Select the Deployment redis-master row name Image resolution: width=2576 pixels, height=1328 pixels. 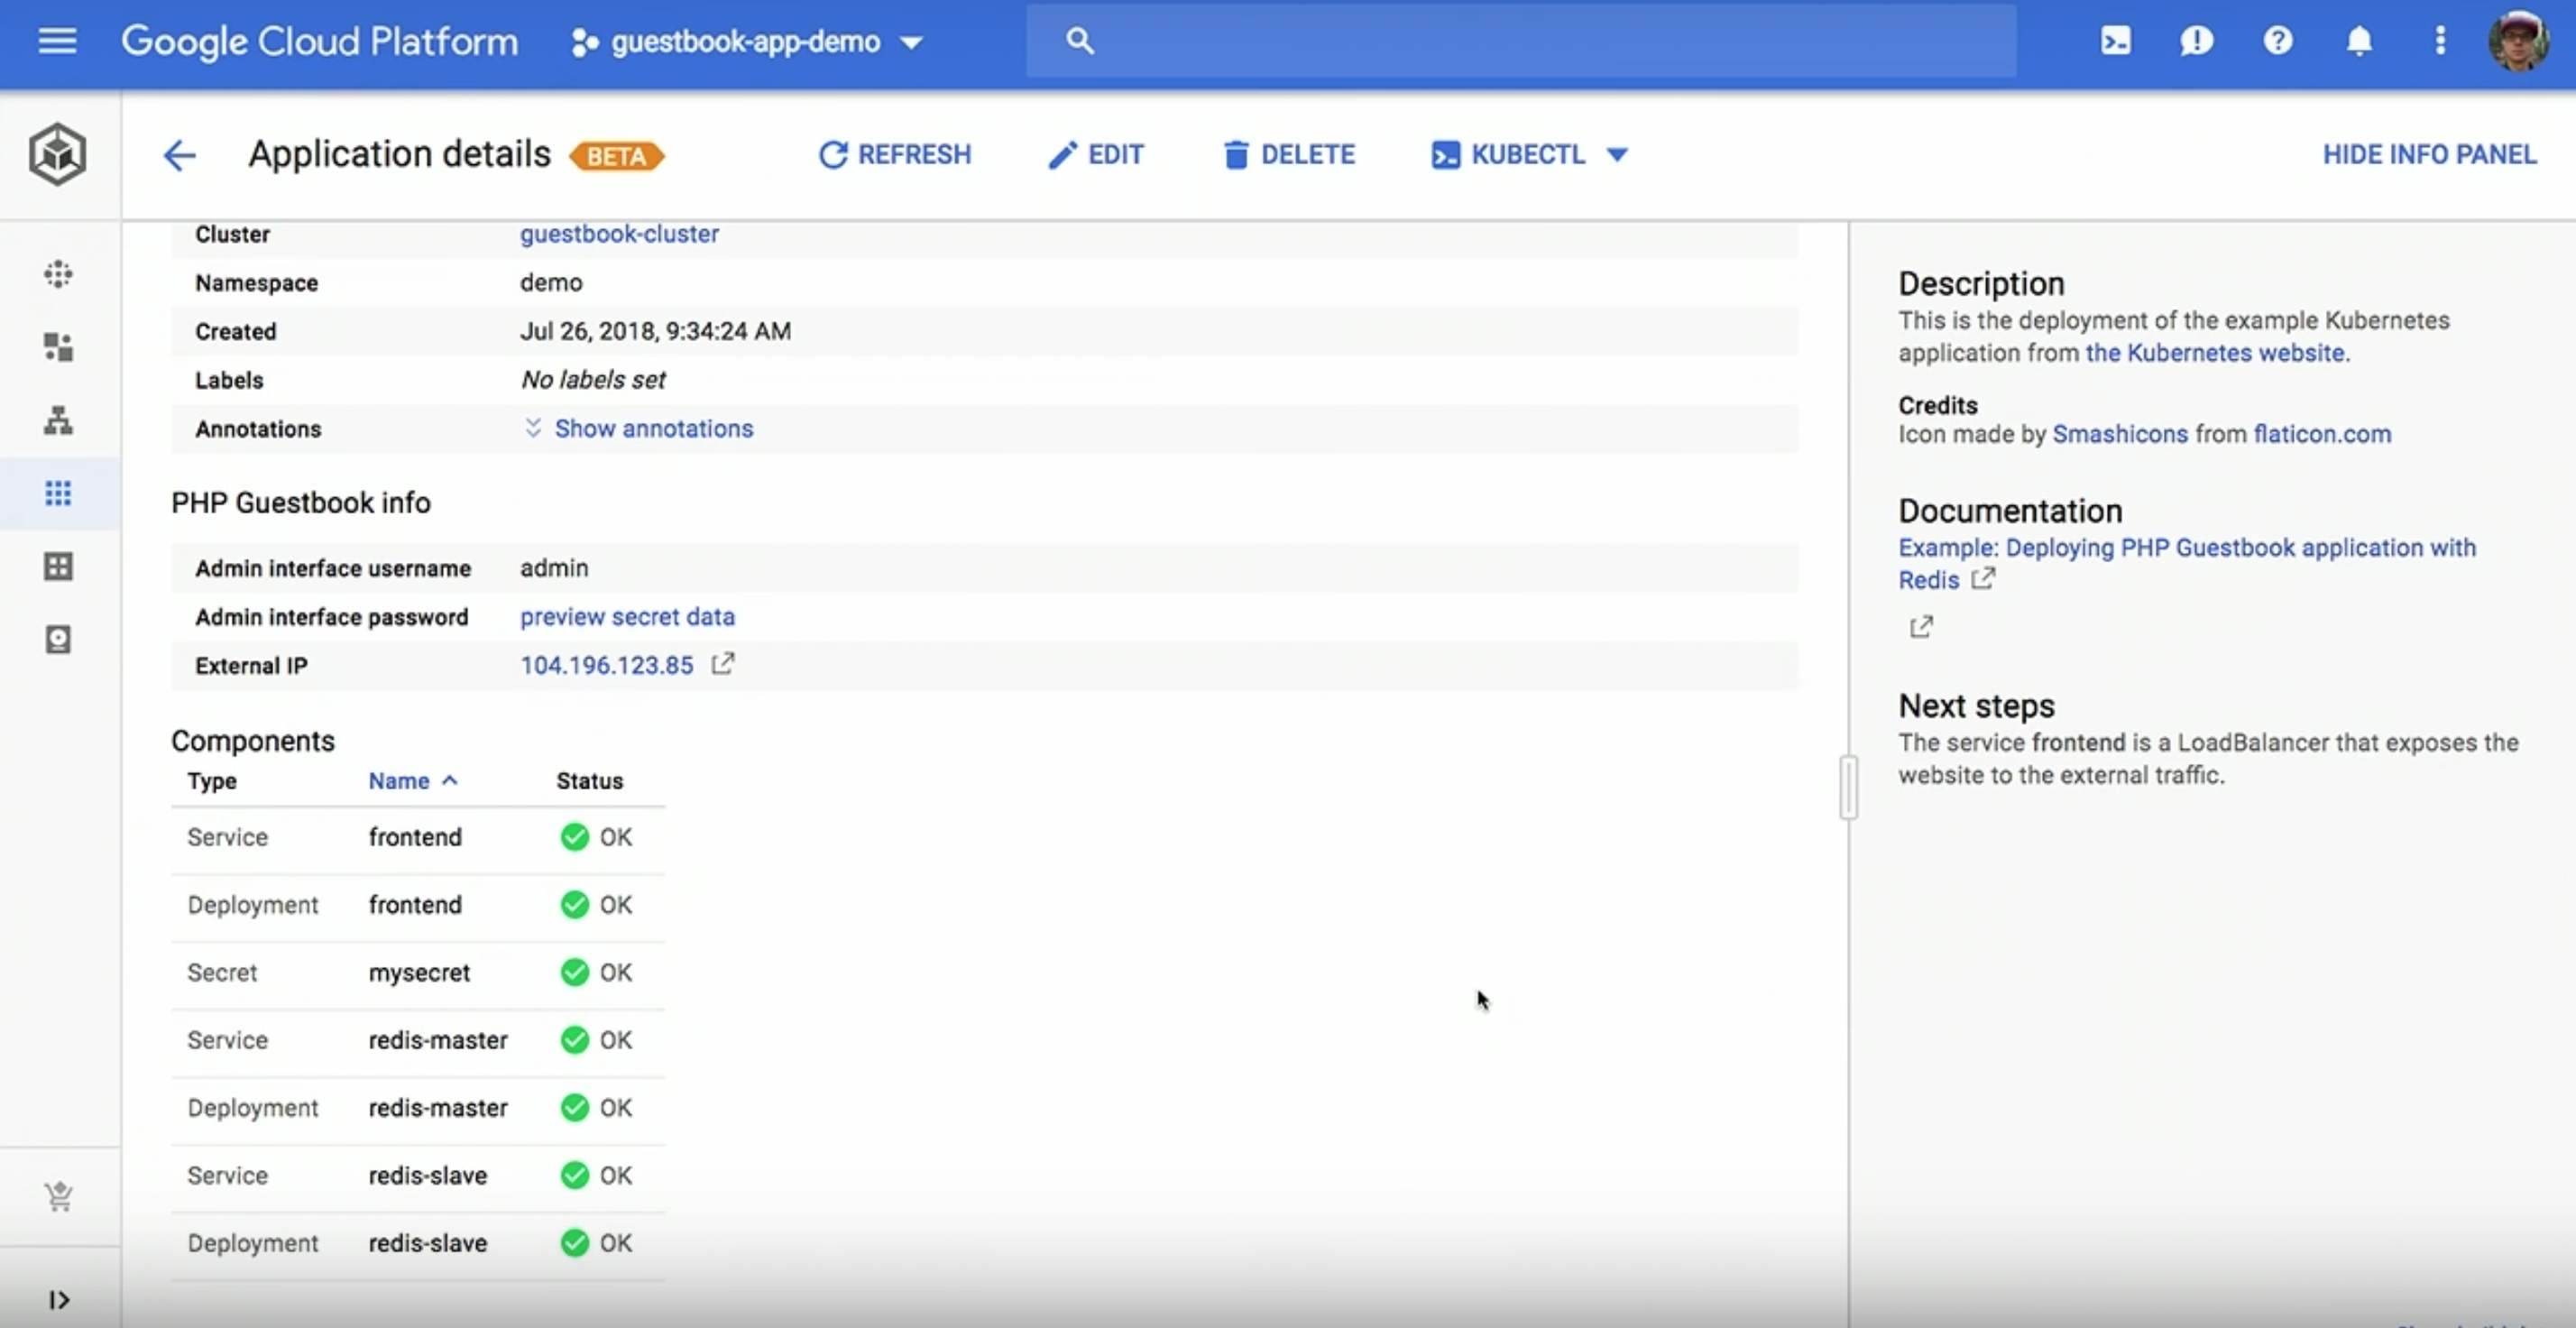(438, 1108)
